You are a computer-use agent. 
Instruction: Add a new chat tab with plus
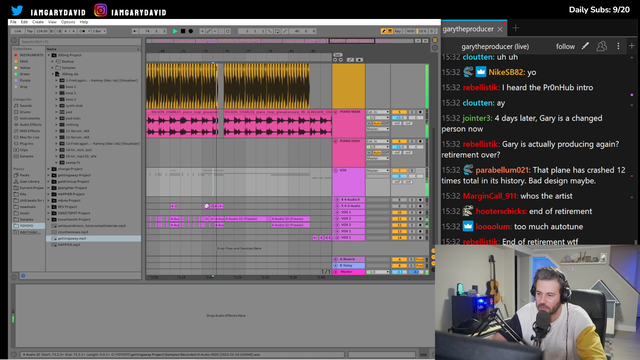pos(516,28)
